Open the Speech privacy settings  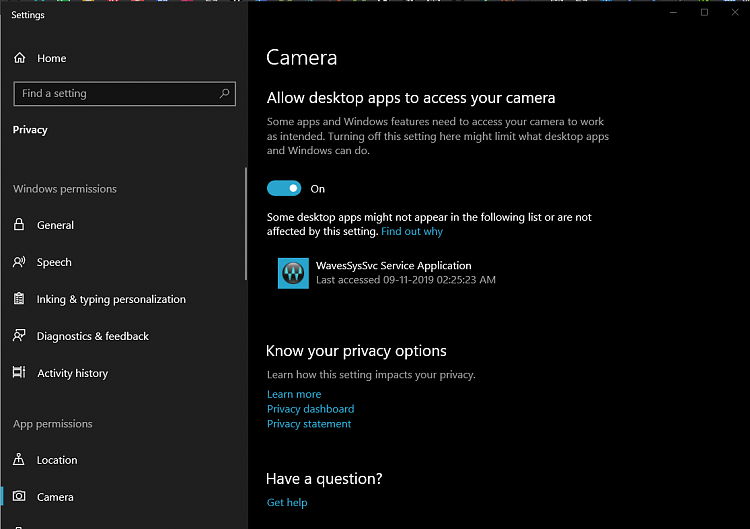[54, 262]
